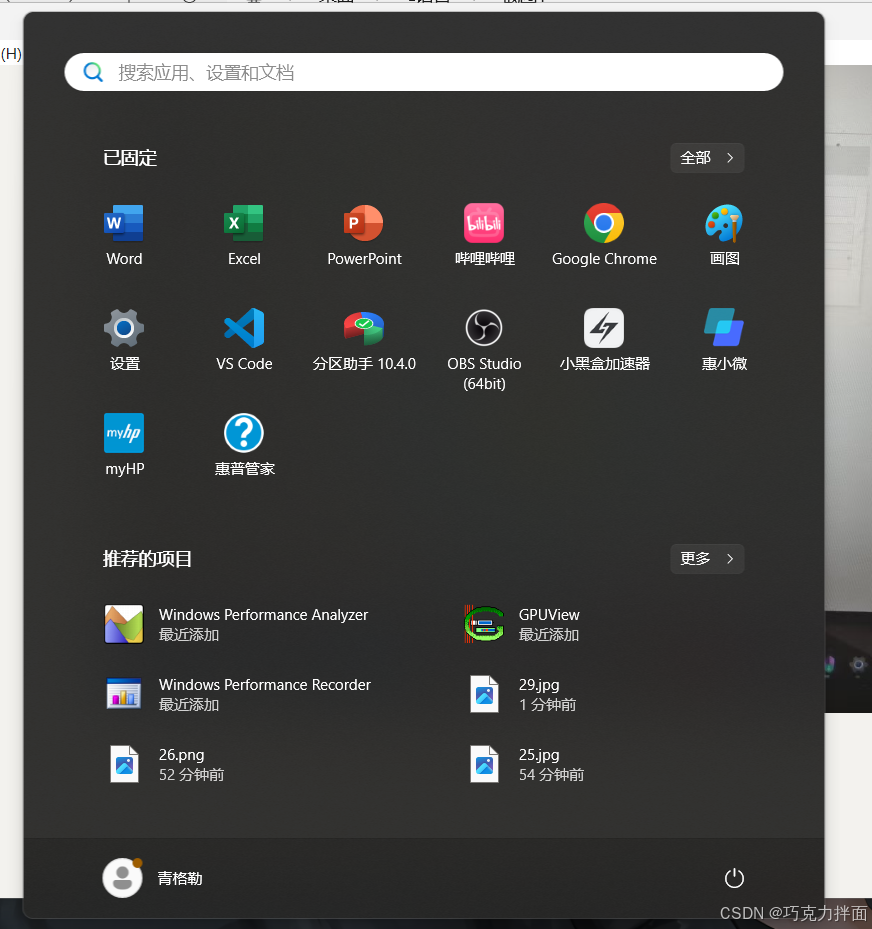The height and width of the screenshot is (929, 872).
Task: Open the 青格勒 user account avatar
Action: point(123,878)
